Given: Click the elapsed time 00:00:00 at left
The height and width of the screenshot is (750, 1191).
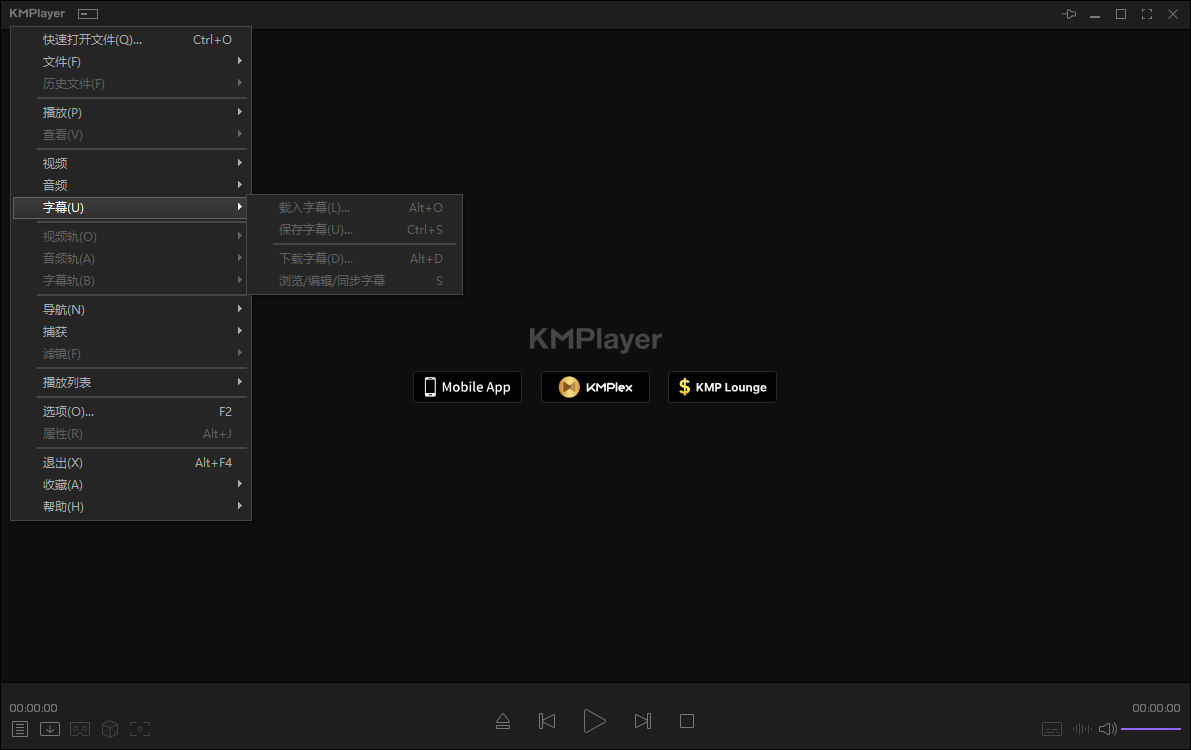Looking at the screenshot, I should coord(33,707).
